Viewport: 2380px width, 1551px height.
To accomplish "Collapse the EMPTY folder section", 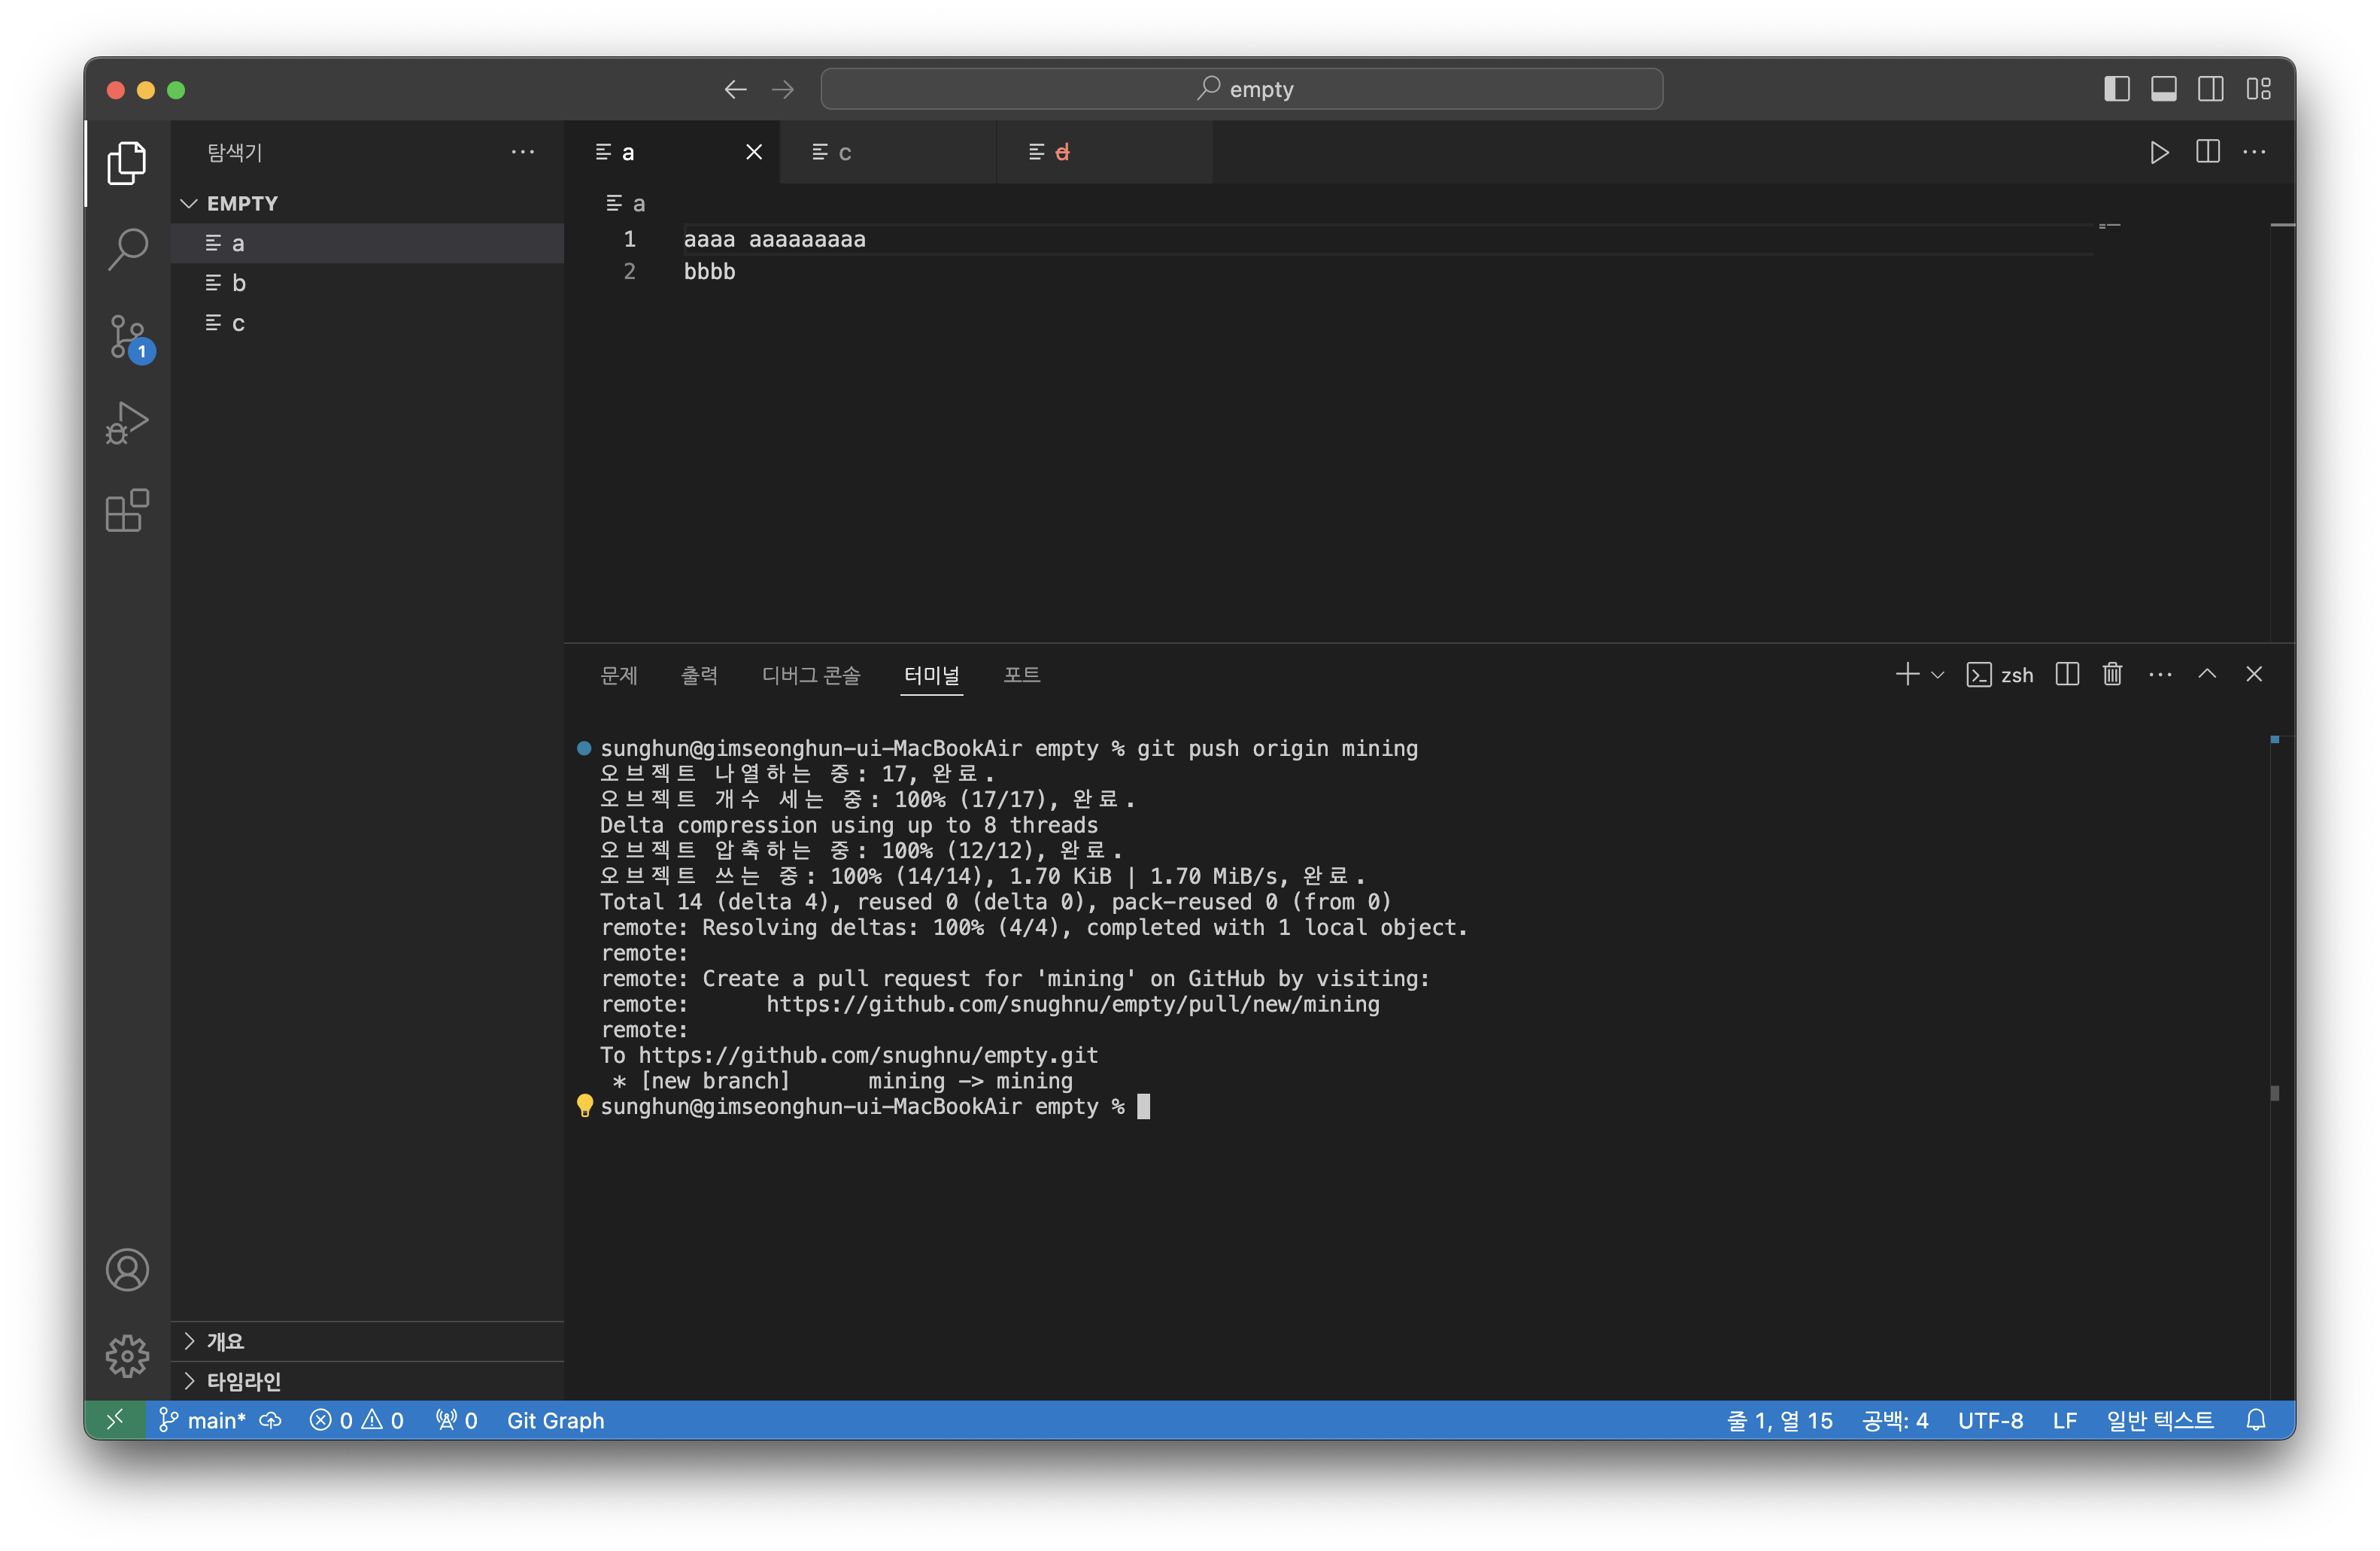I will point(189,203).
